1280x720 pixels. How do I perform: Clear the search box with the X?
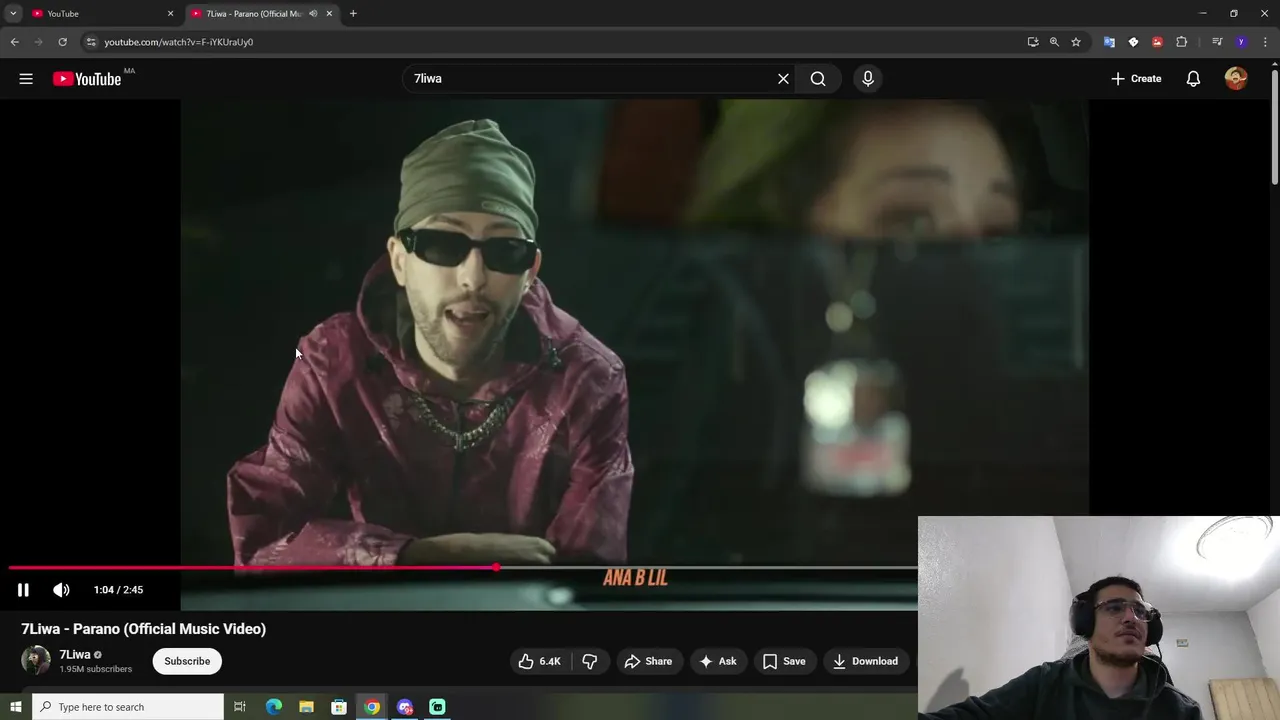tap(783, 79)
